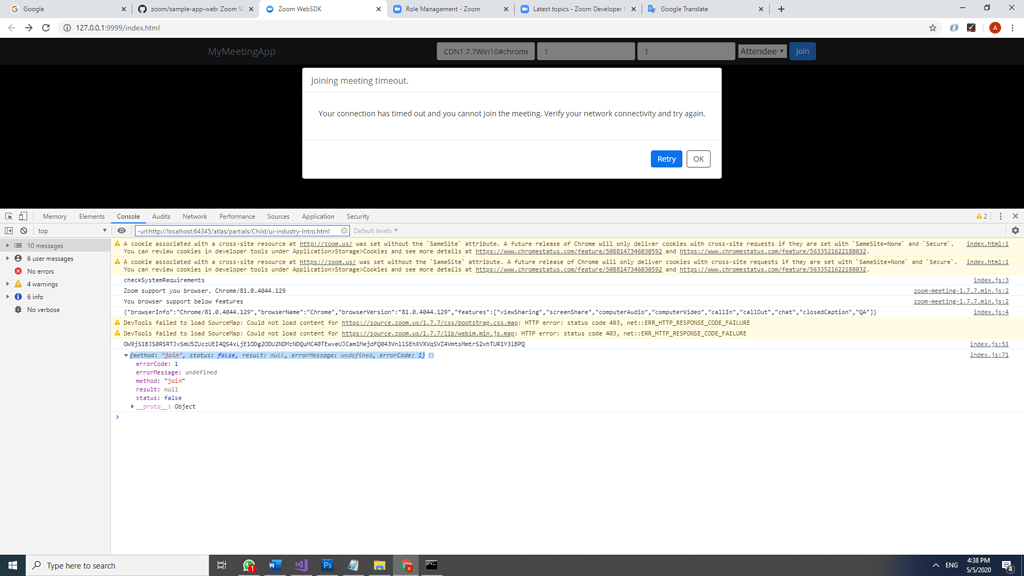
Task: Launch Word from the Windows taskbar
Action: (274, 564)
